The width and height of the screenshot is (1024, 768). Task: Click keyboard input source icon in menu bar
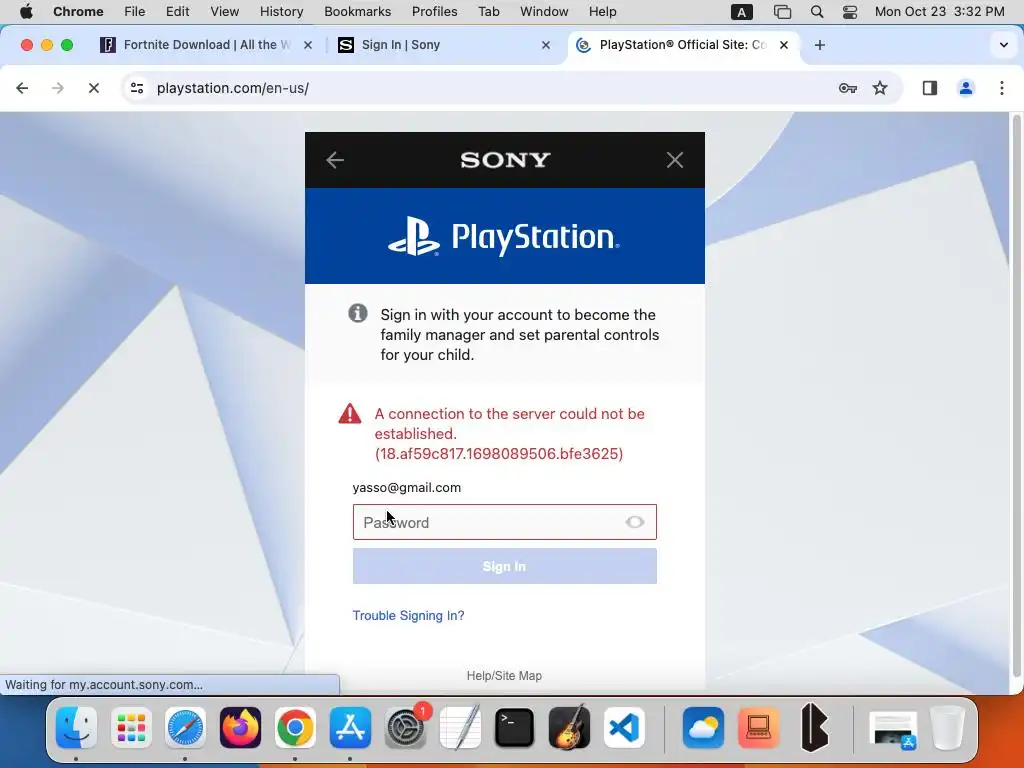click(x=741, y=12)
